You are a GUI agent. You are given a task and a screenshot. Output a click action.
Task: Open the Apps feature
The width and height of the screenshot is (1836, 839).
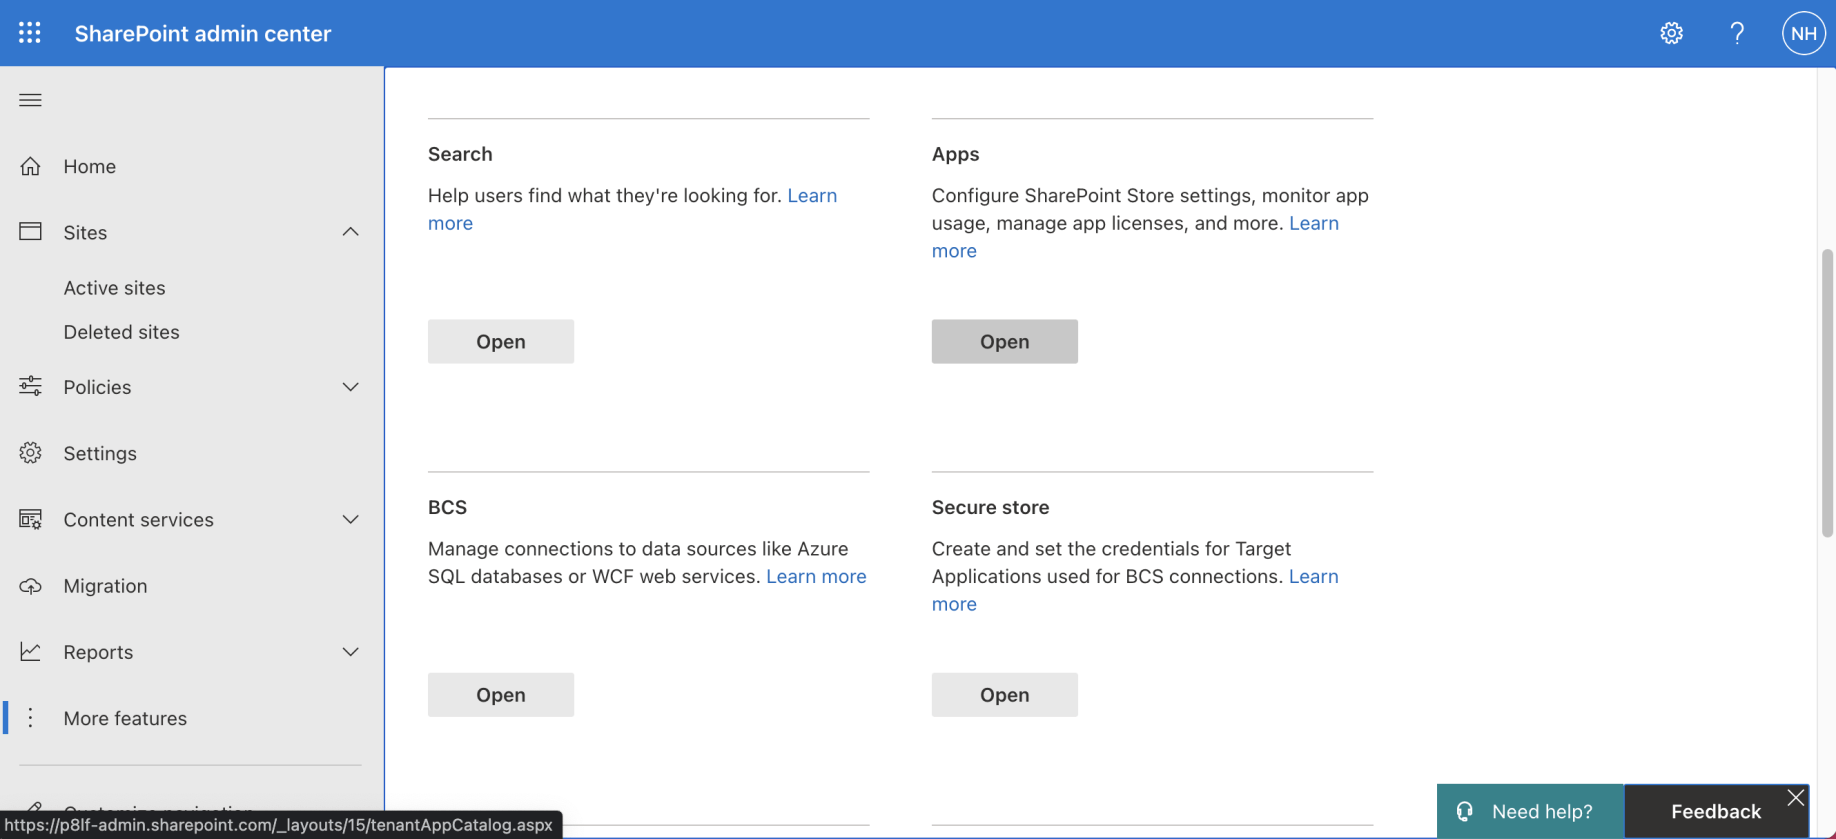click(1004, 342)
